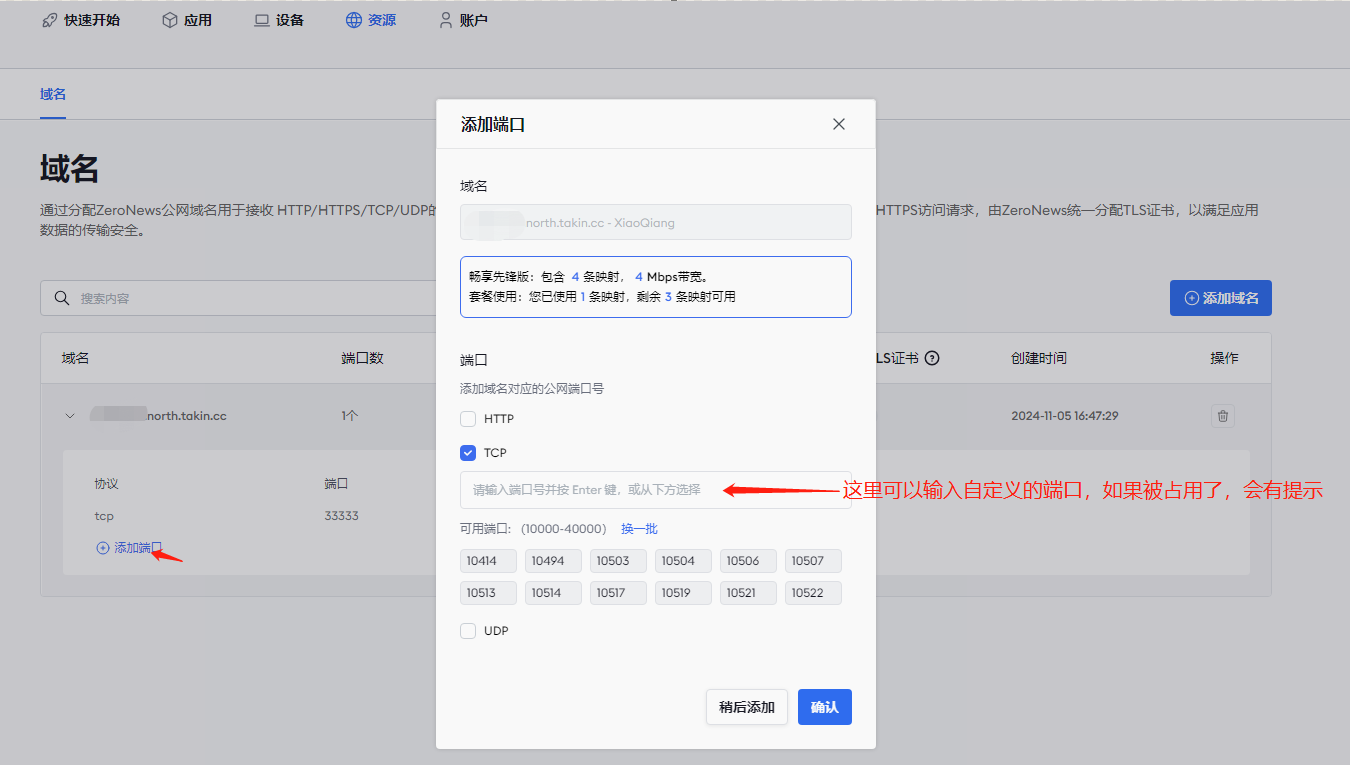Open the 快速开始 menu item
1350x765 pixels.
81,20
